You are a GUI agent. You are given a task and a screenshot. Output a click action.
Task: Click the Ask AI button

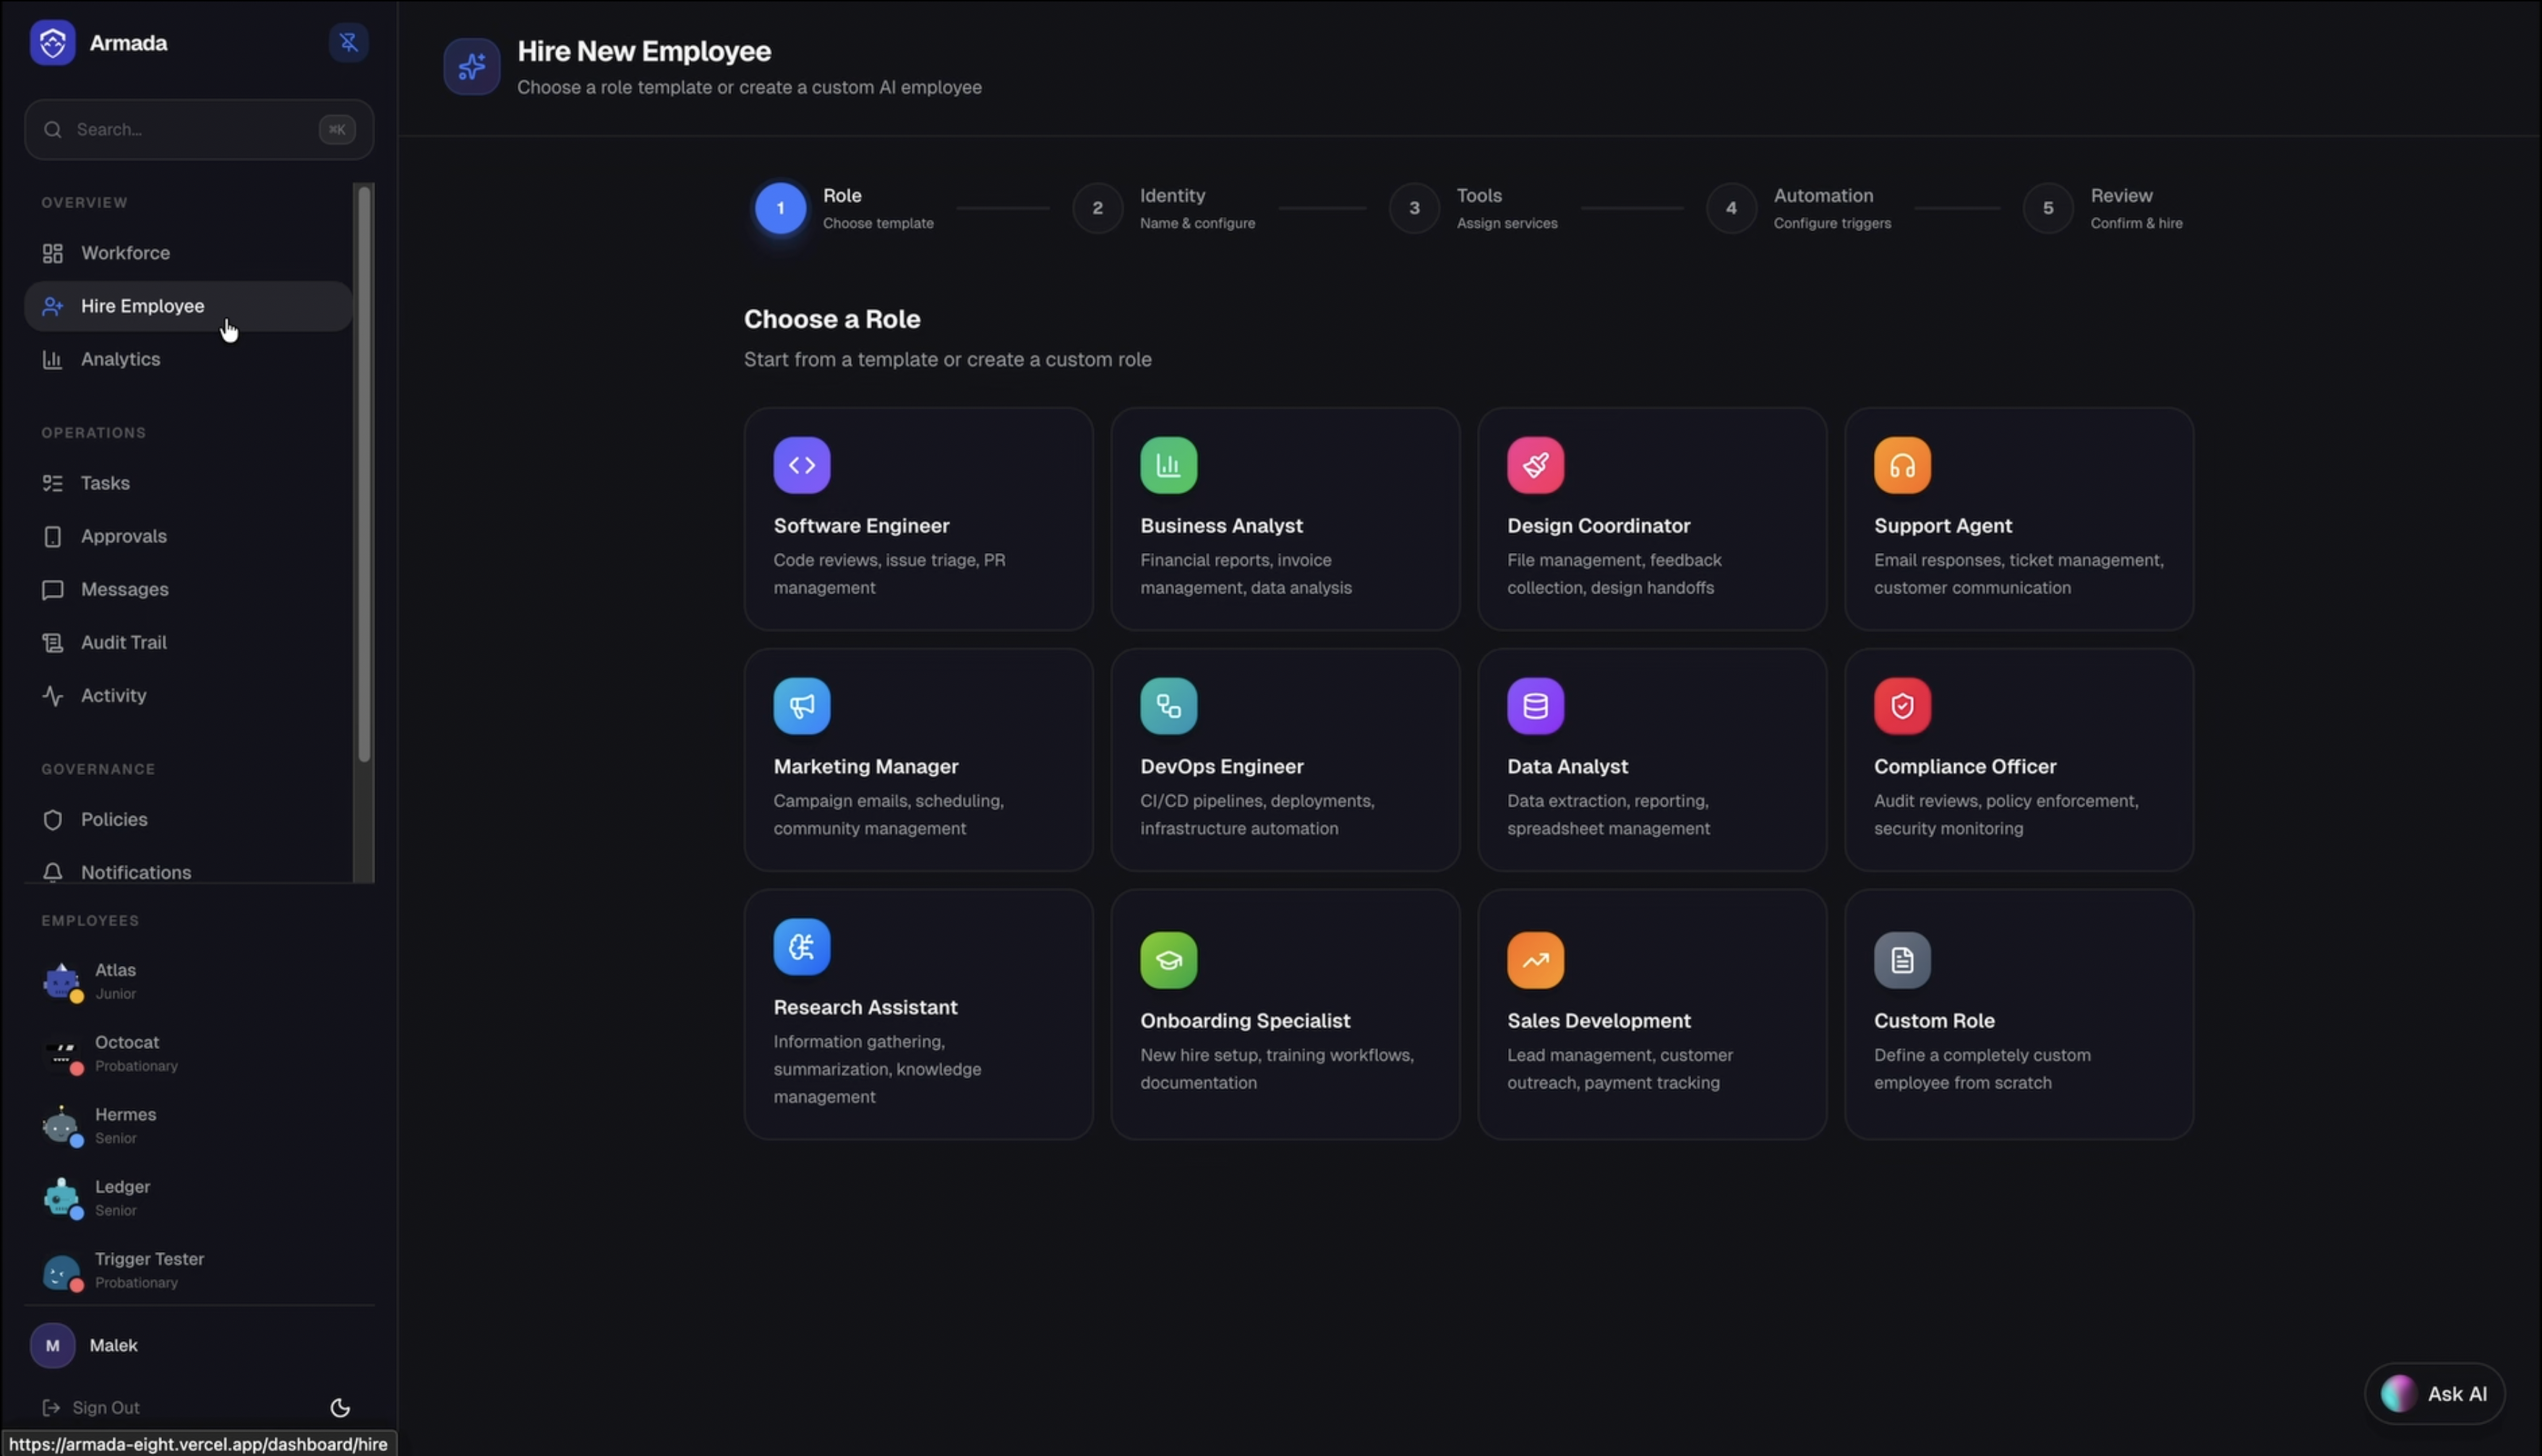point(2434,1393)
